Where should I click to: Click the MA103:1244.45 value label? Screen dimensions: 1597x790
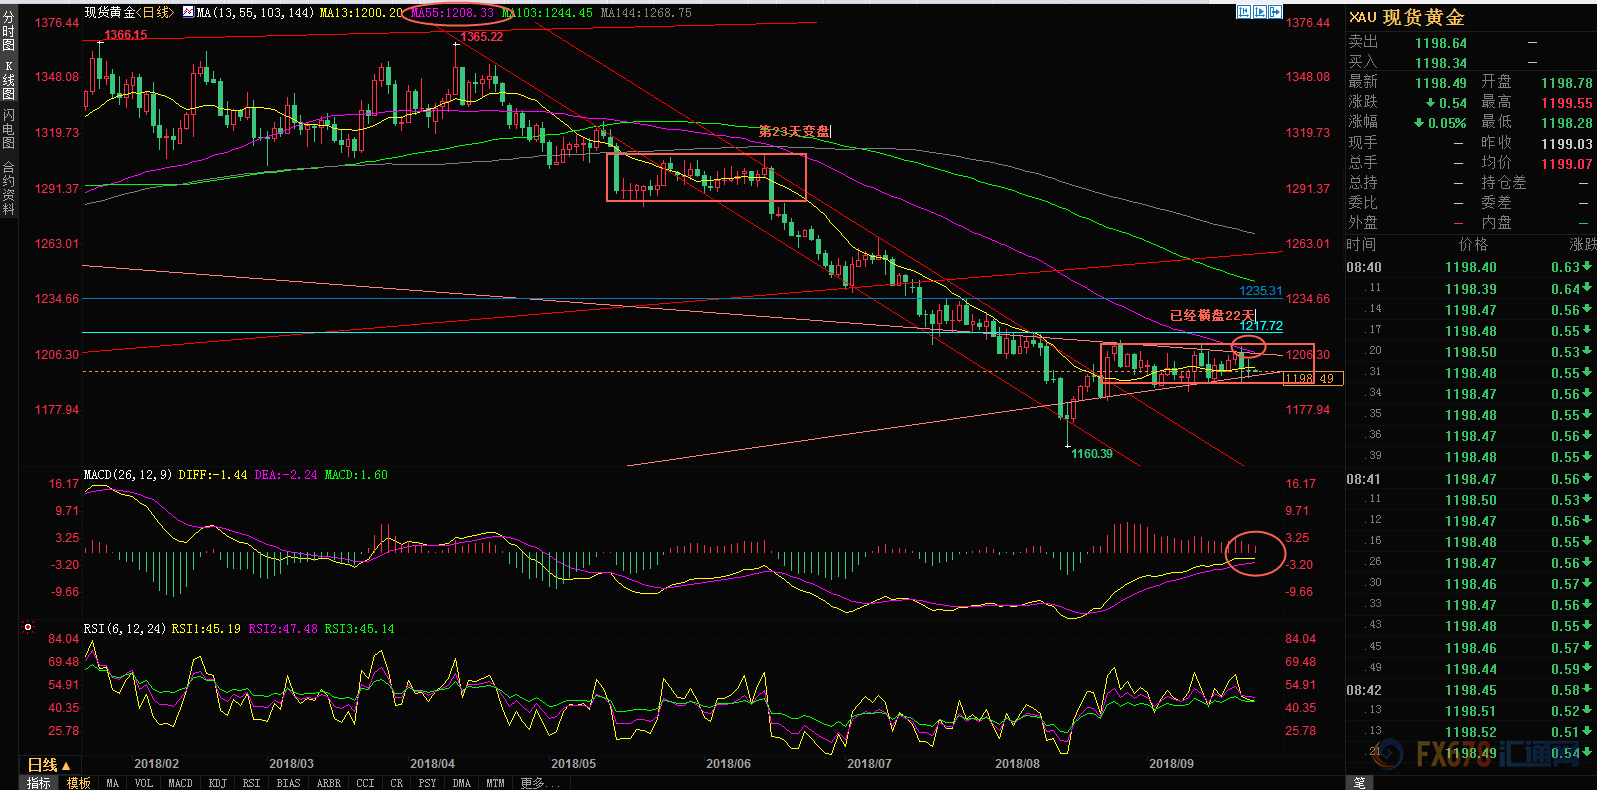(x=547, y=13)
